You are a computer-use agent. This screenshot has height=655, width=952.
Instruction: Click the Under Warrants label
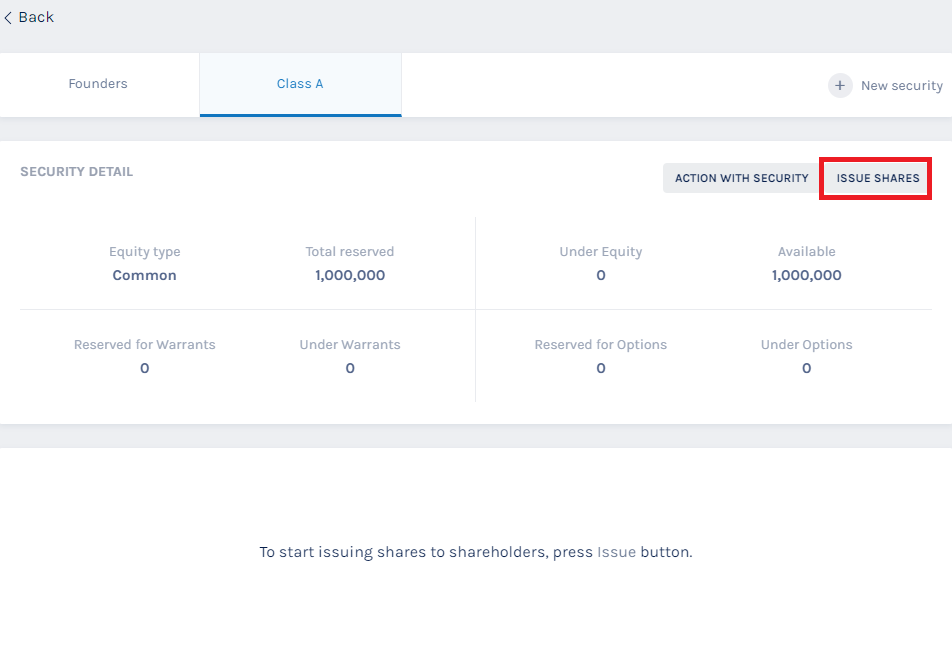[x=350, y=345]
